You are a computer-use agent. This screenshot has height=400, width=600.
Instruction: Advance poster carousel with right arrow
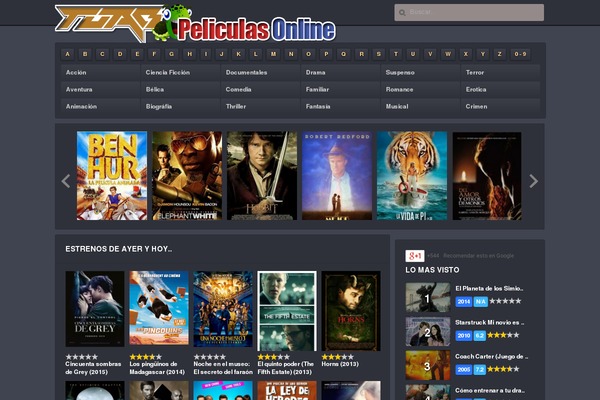click(533, 181)
